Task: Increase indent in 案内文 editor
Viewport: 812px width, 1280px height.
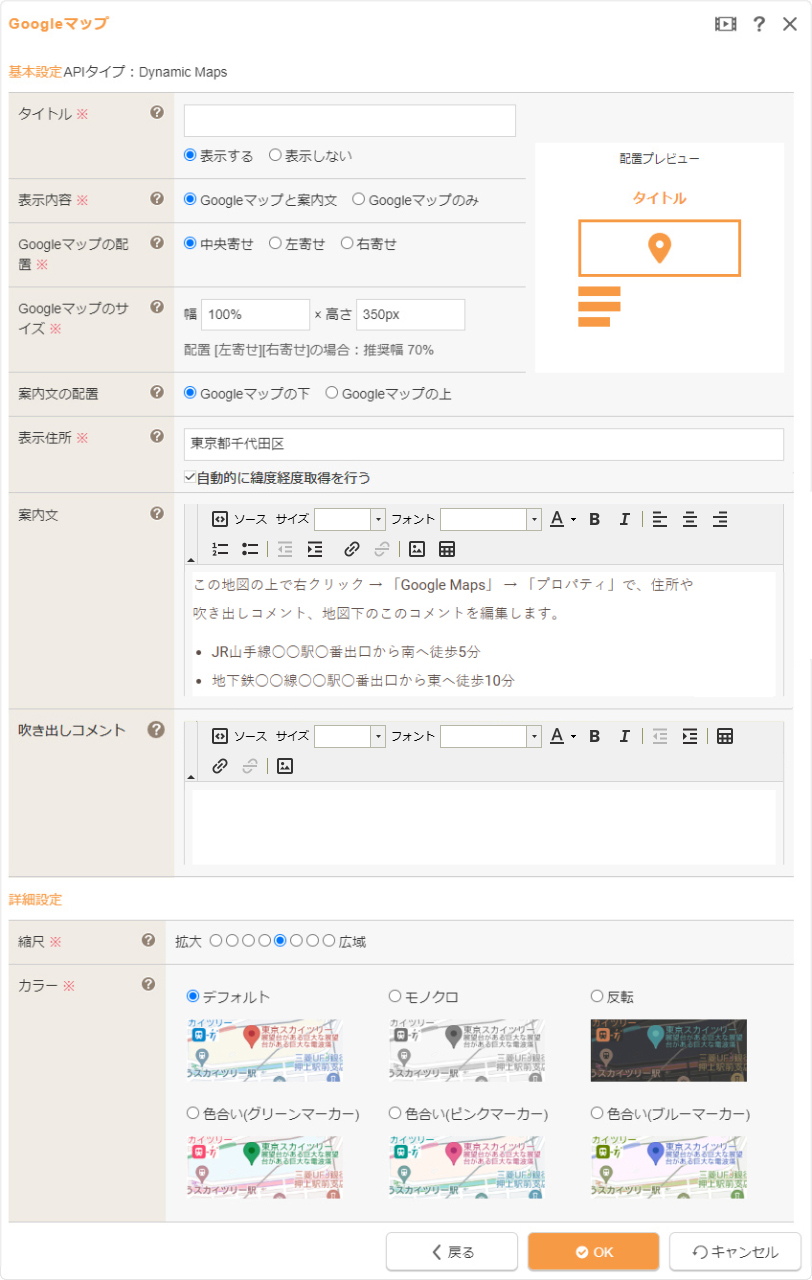Action: 315,549
